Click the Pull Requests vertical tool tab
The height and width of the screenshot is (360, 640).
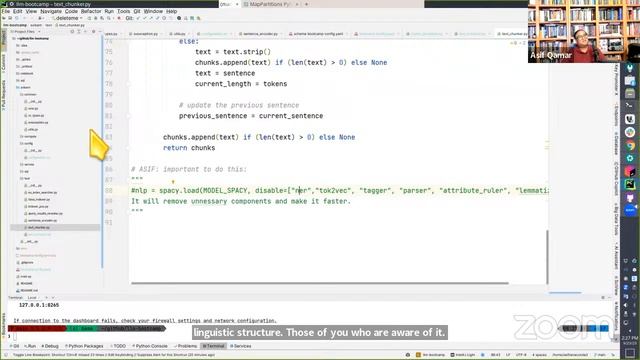[4, 95]
